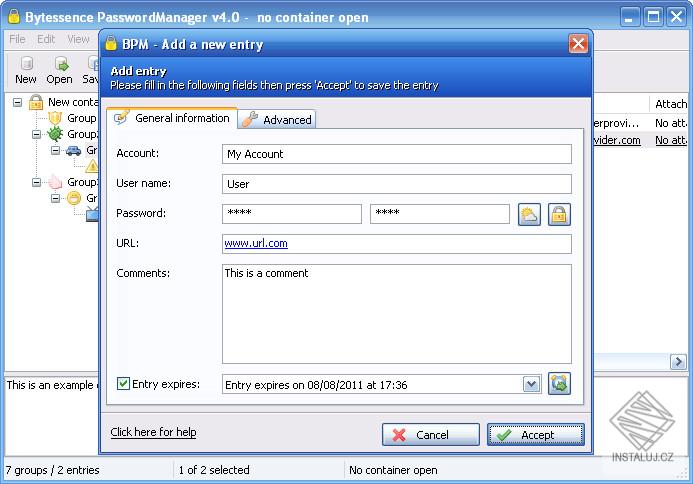Click the New container padlock tree icon

click(x=36, y=102)
